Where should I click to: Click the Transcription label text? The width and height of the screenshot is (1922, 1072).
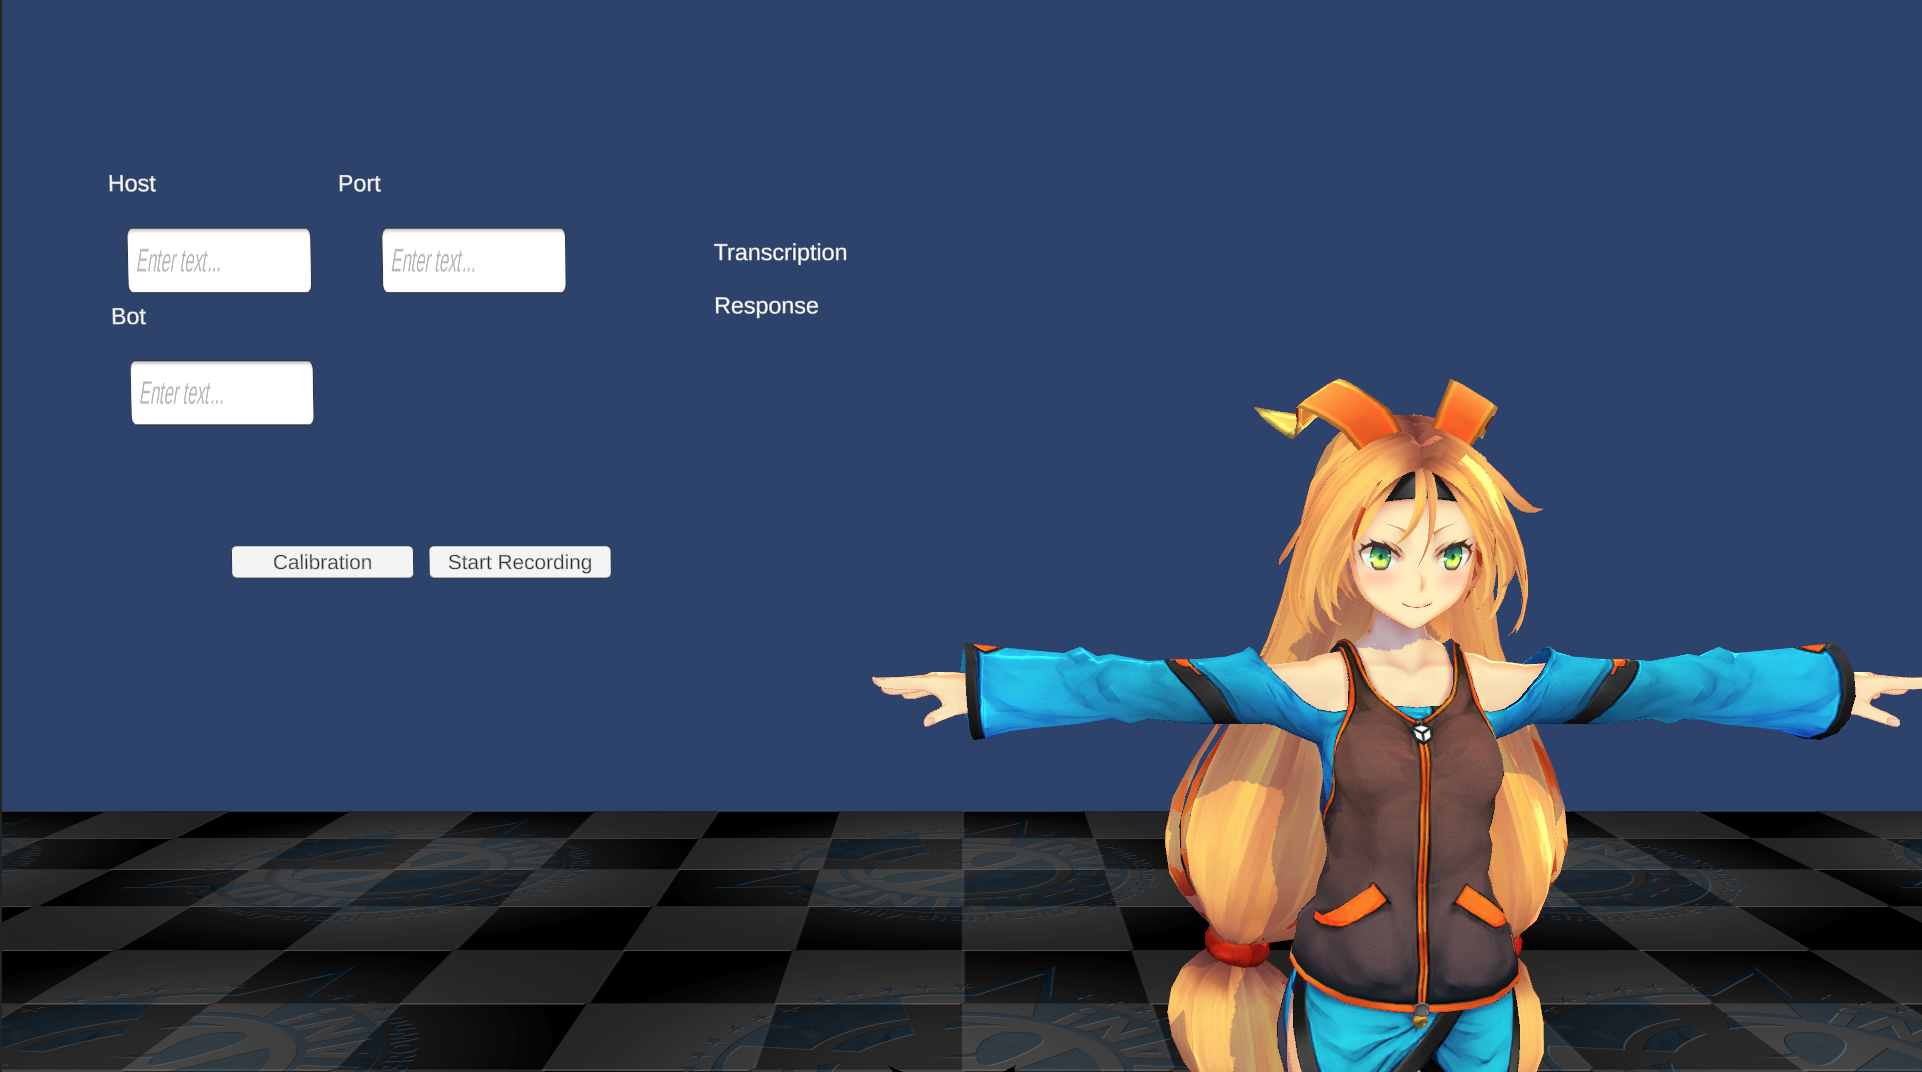(780, 253)
